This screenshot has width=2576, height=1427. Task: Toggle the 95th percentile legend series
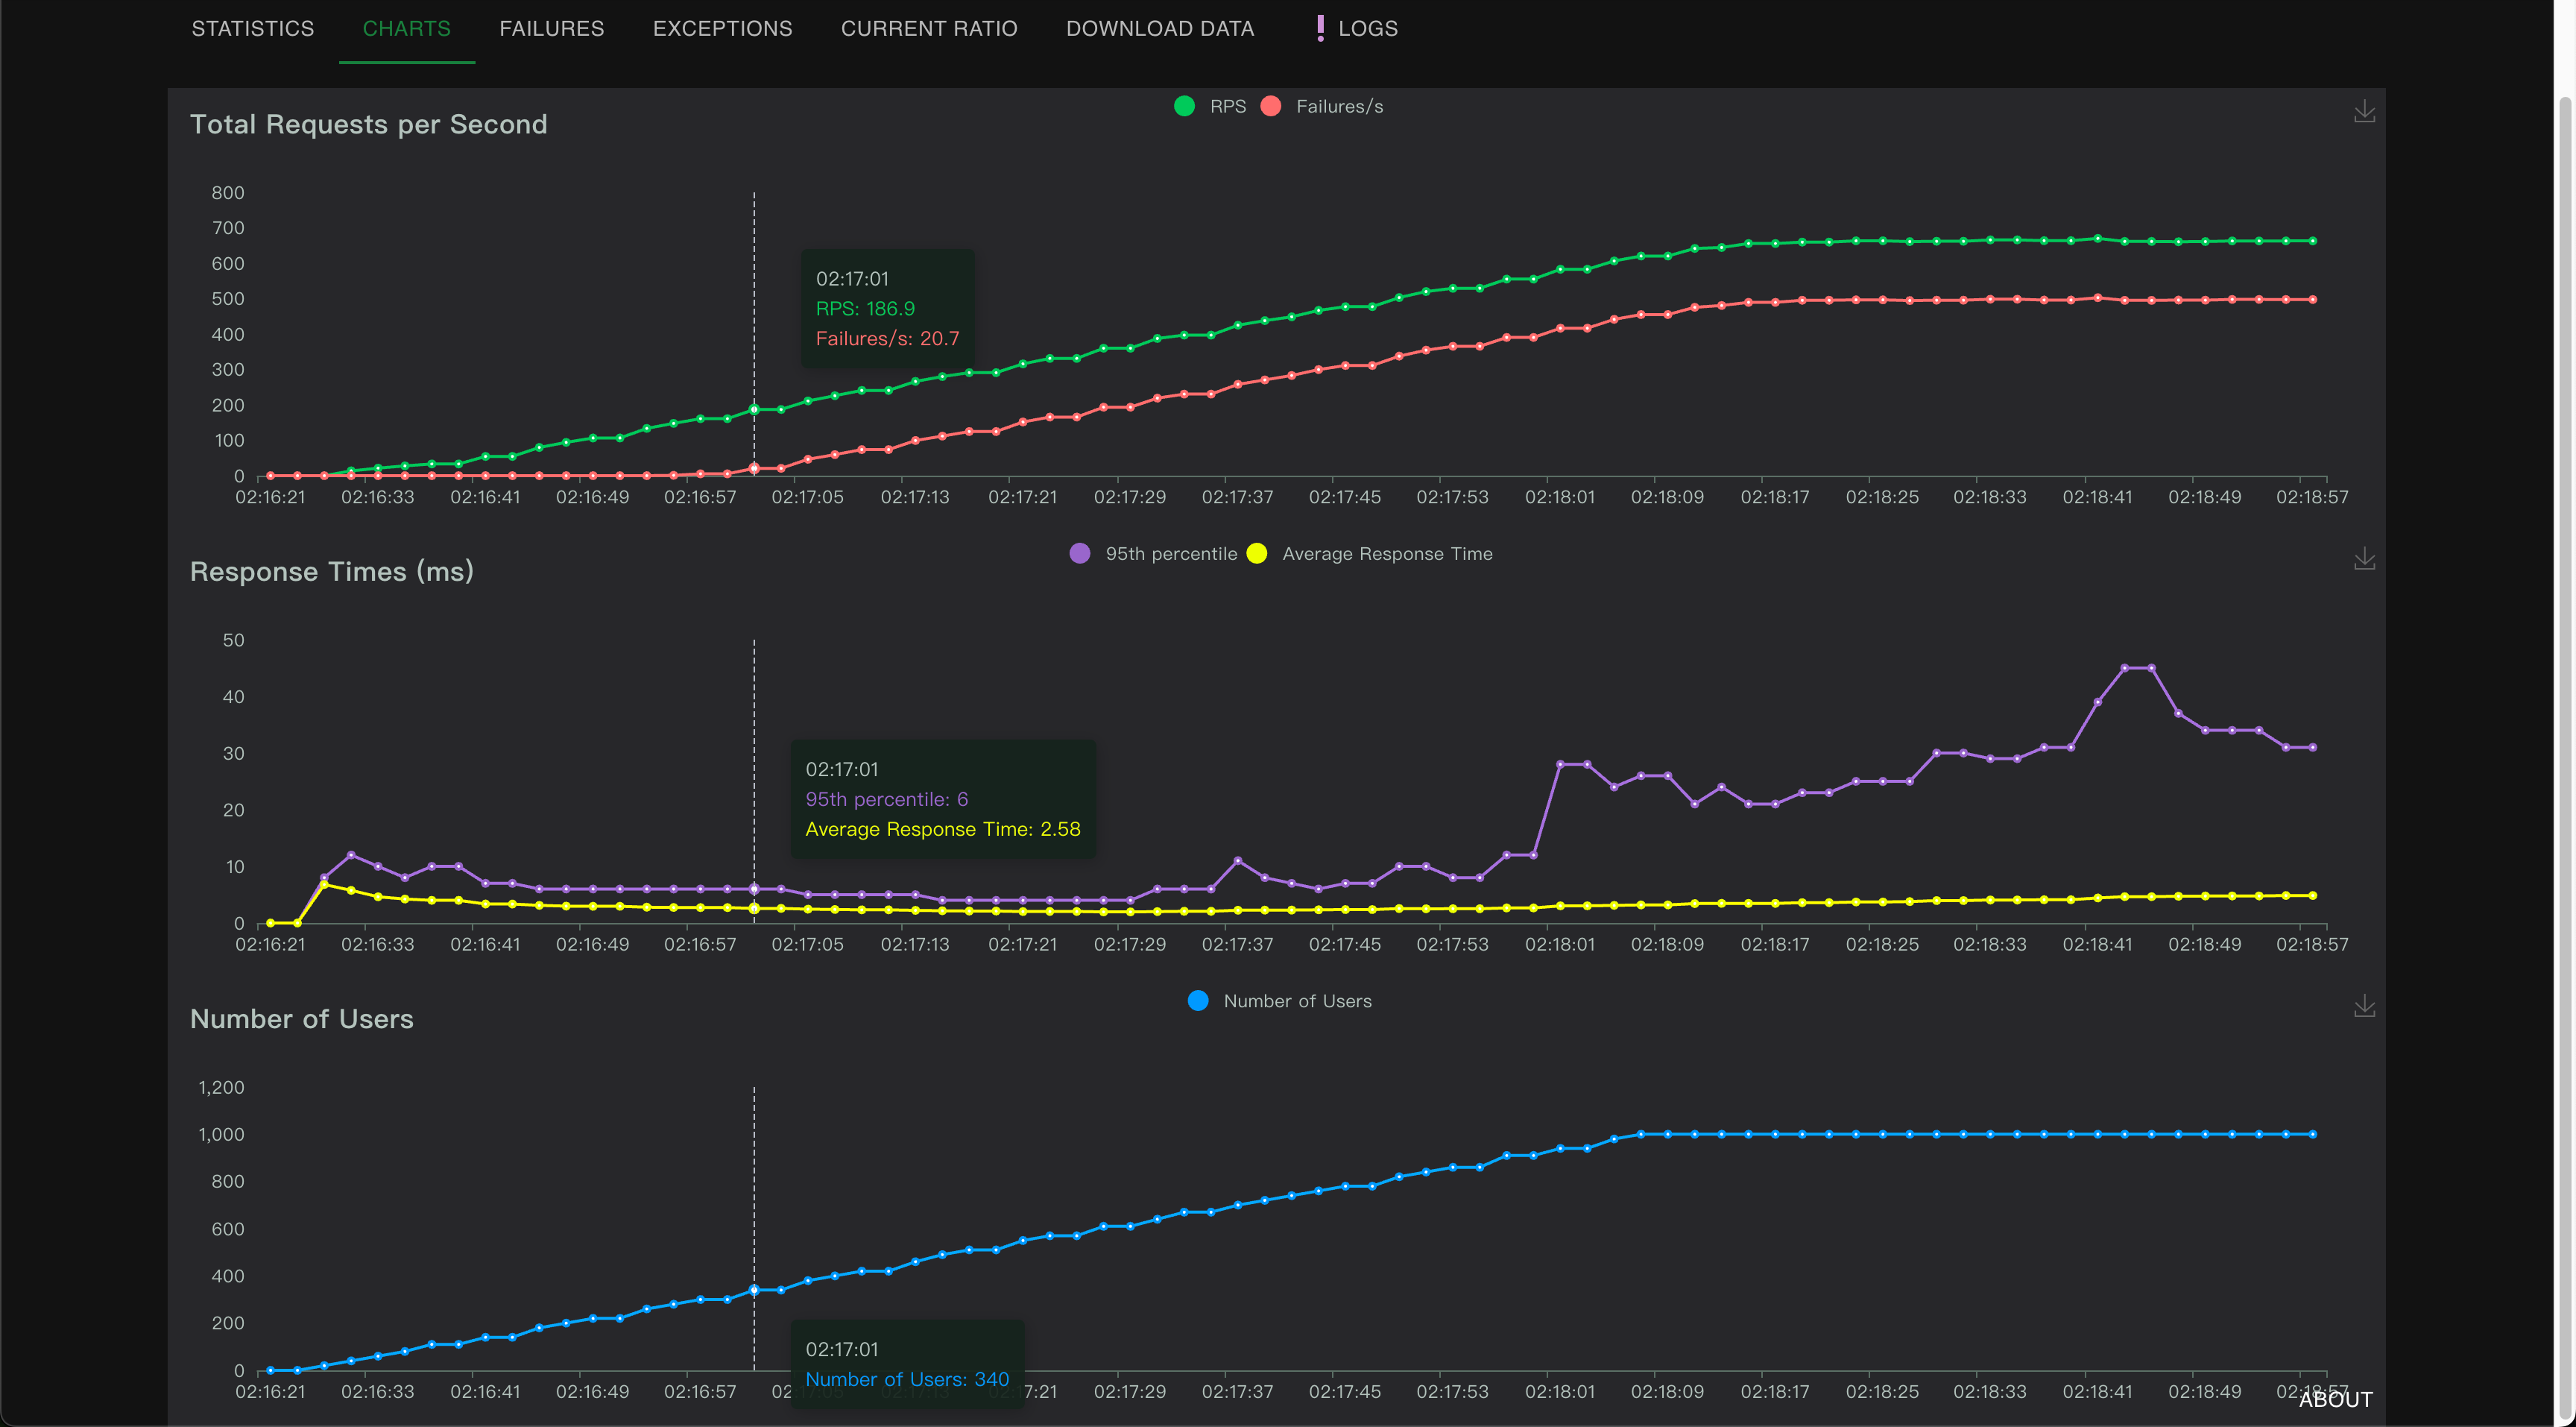pos(1153,554)
